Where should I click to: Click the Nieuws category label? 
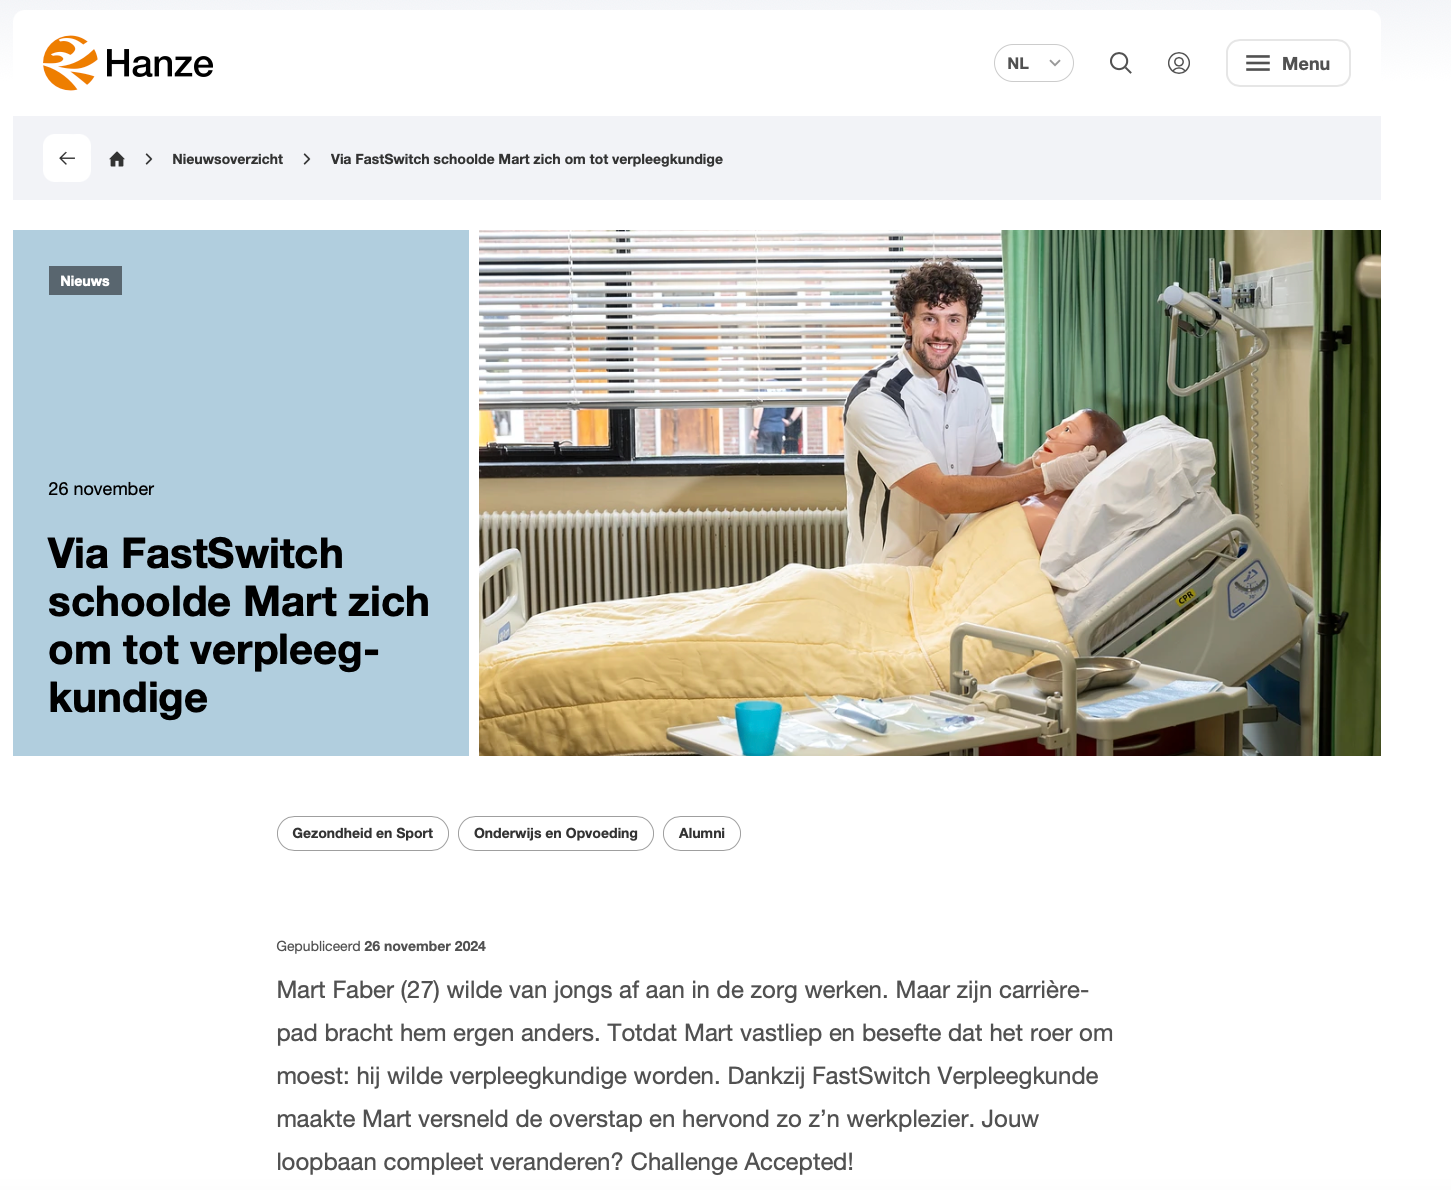click(85, 281)
